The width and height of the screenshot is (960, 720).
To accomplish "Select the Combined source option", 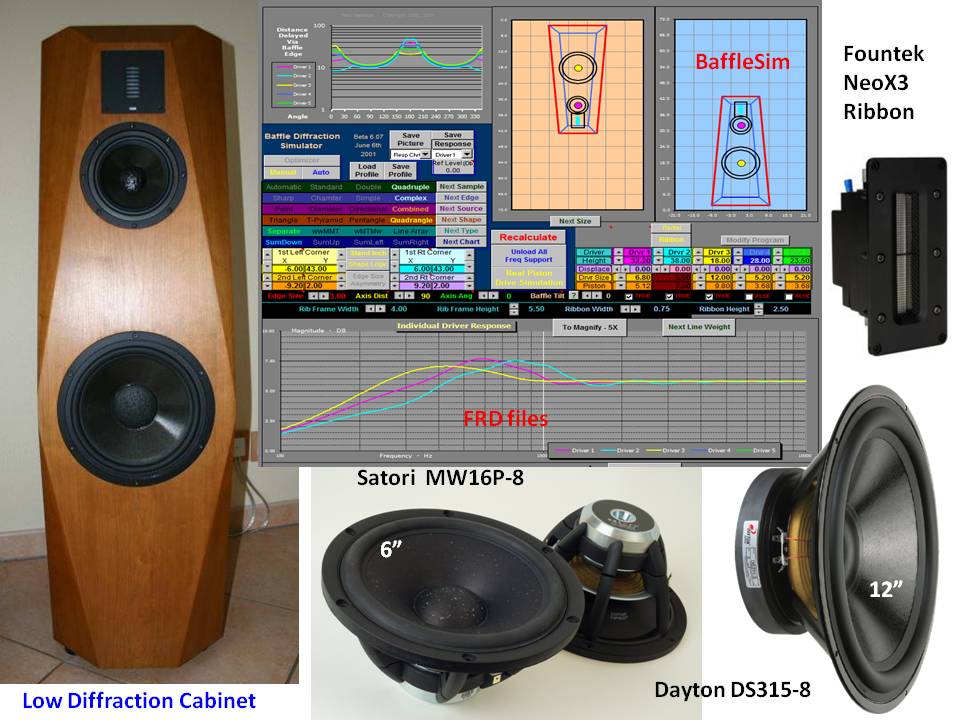I will coord(410,209).
